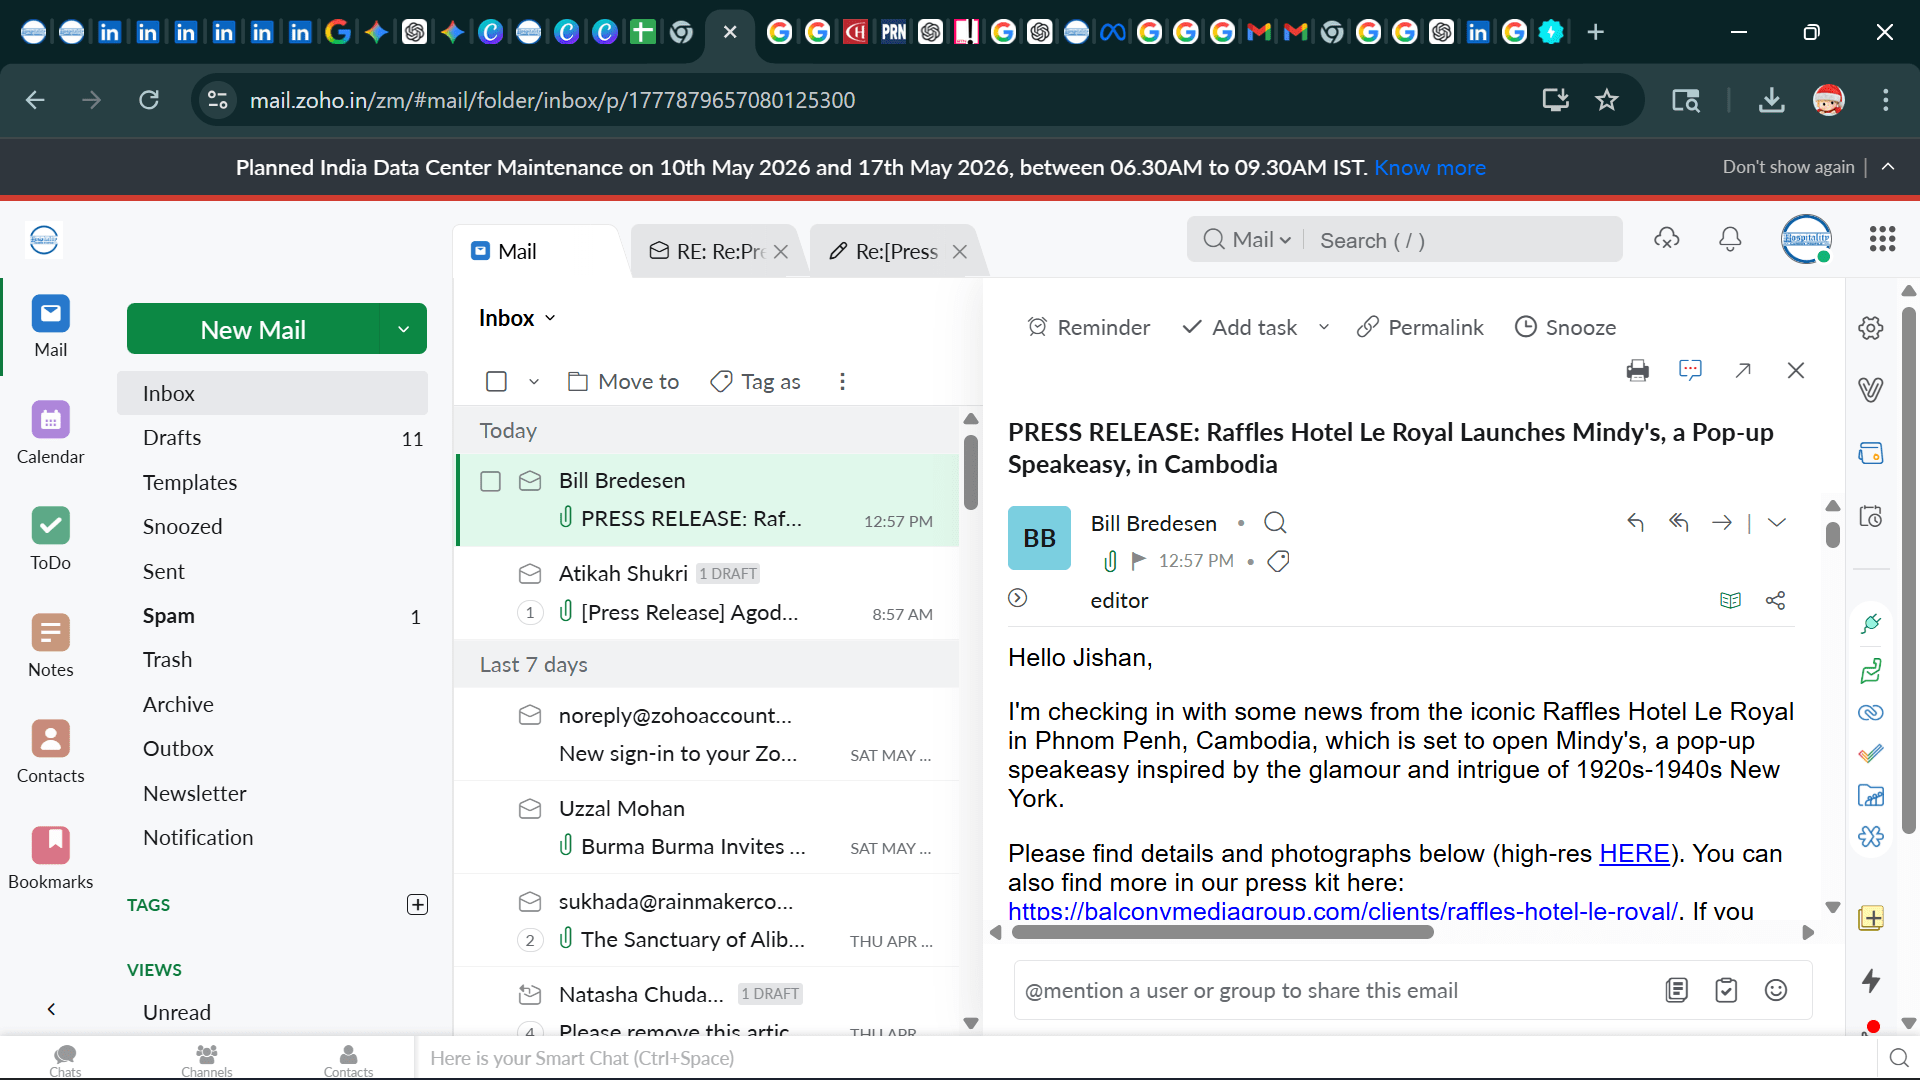Open the ToDo app icon
Image resolution: width=1920 pixels, height=1080 pixels.
[50, 539]
